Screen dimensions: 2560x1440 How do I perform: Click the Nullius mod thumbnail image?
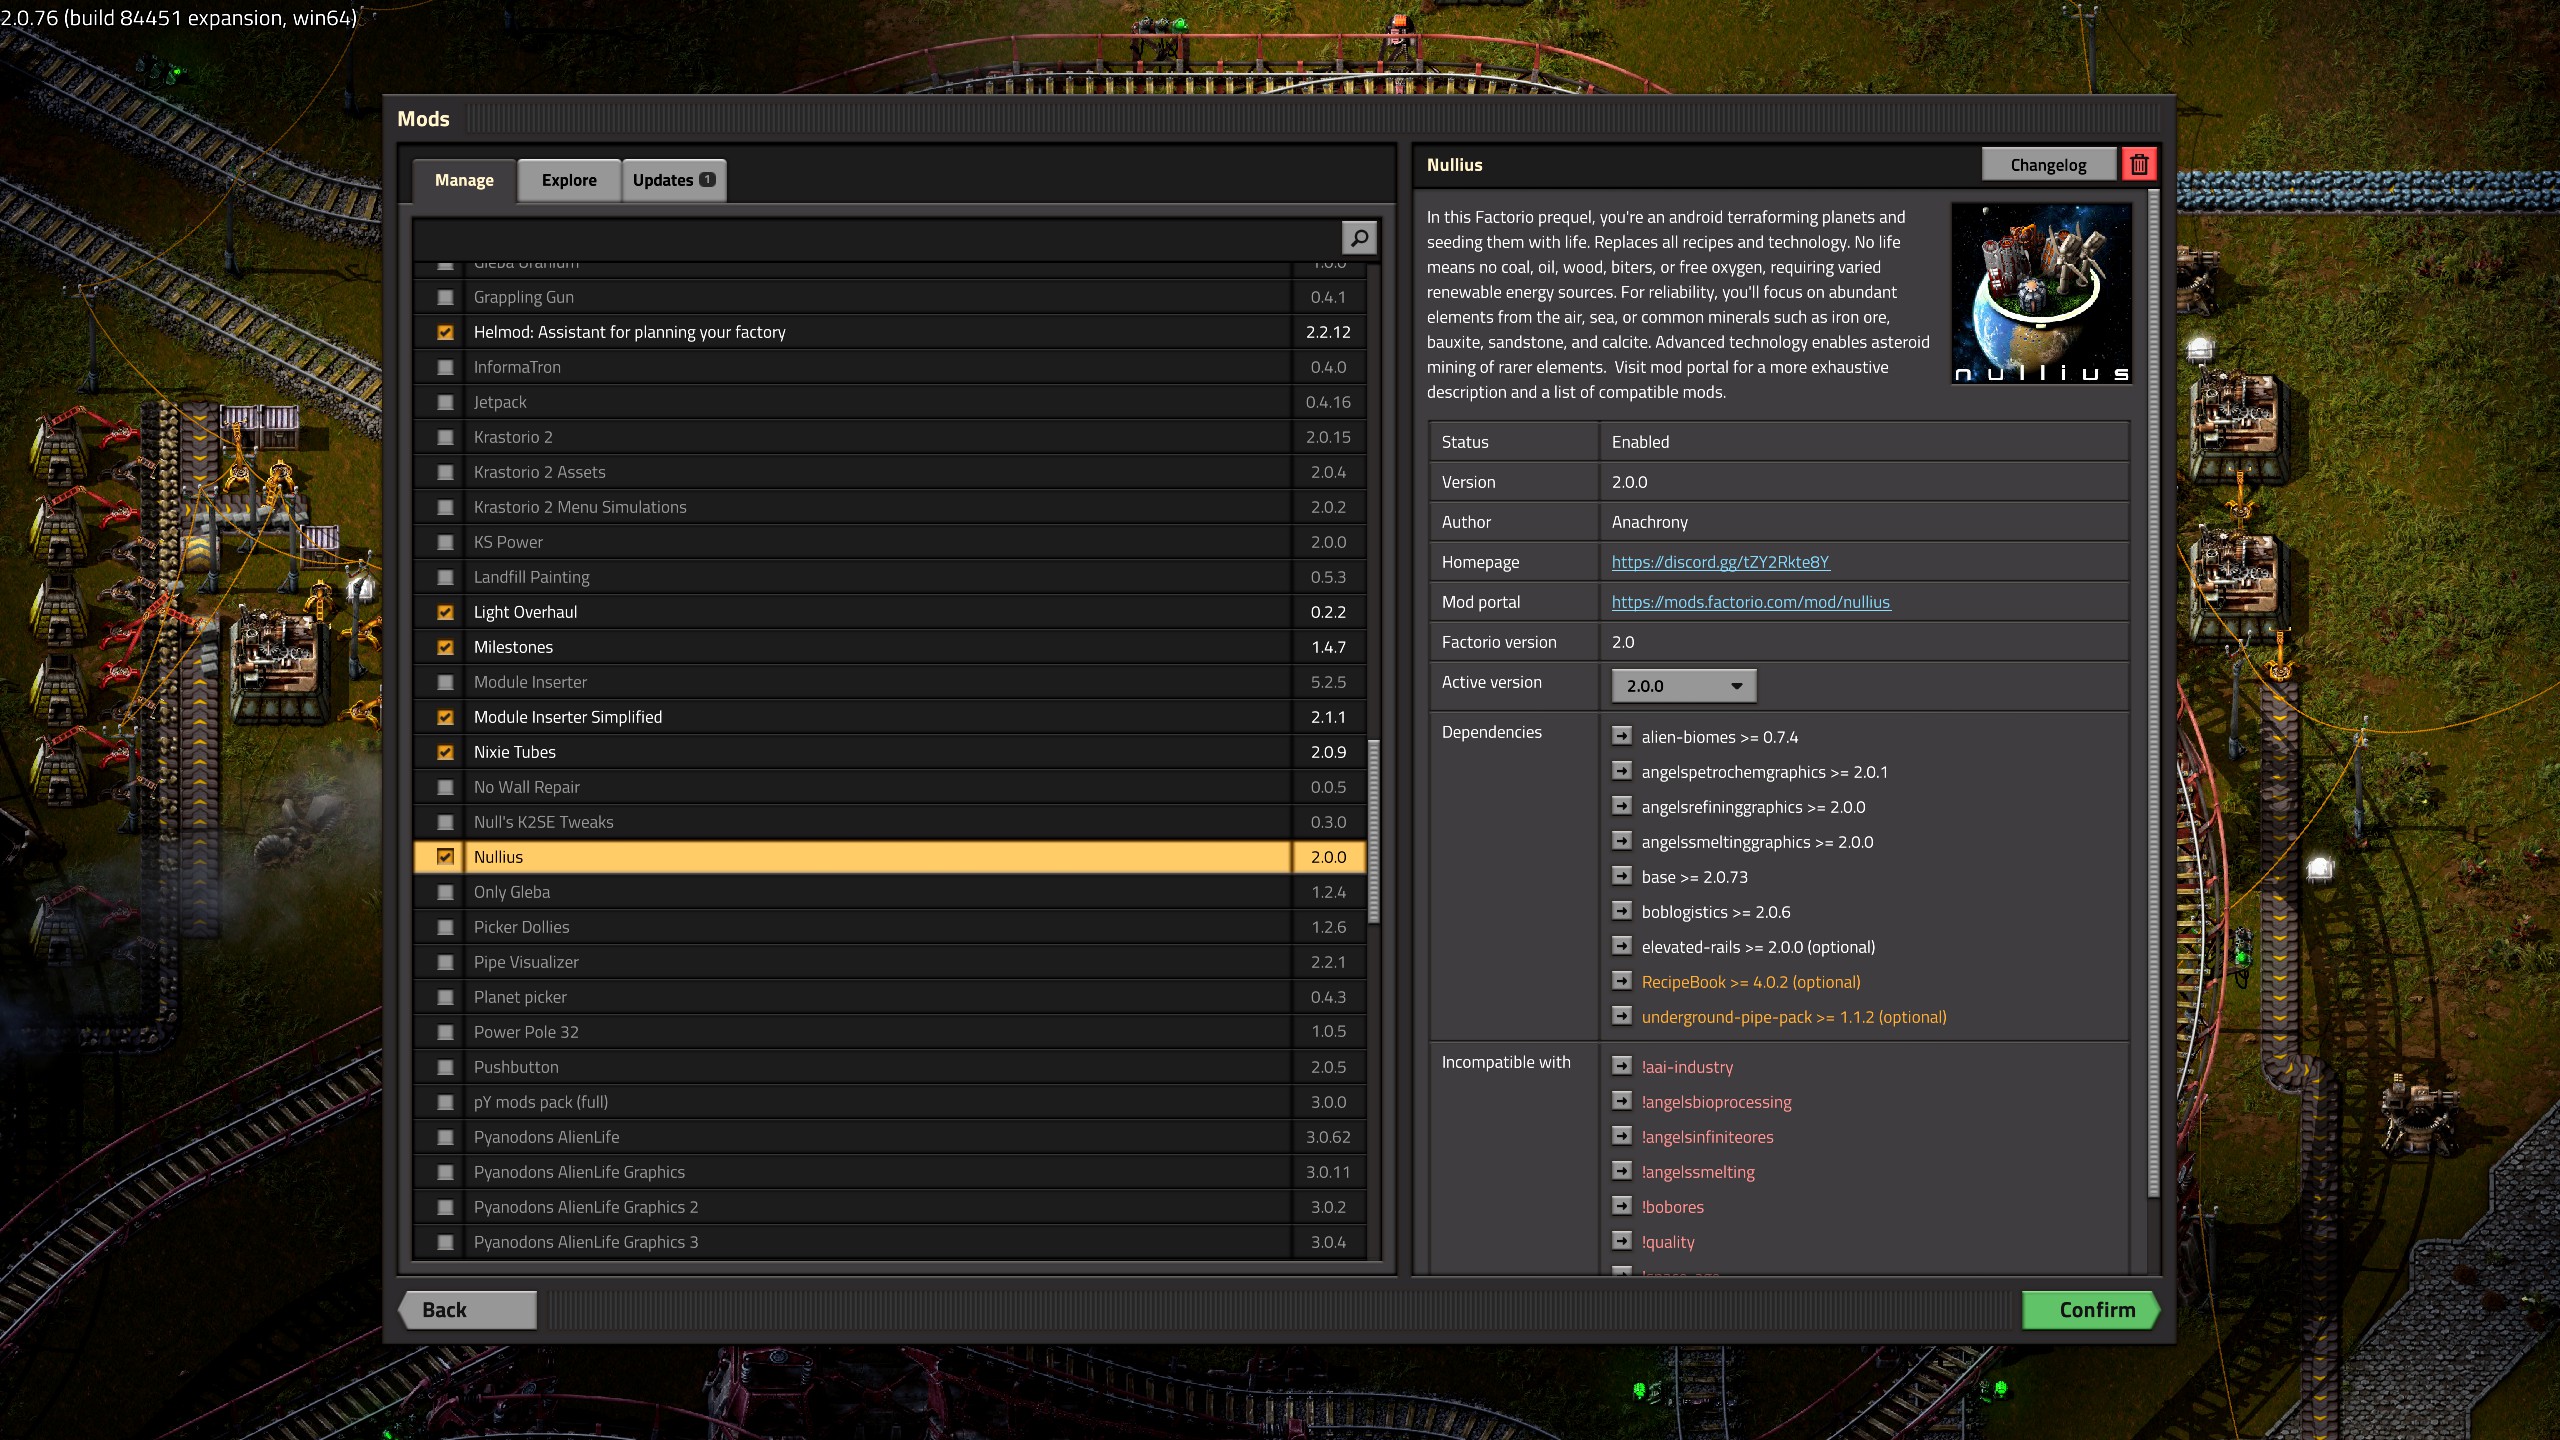coord(2041,293)
